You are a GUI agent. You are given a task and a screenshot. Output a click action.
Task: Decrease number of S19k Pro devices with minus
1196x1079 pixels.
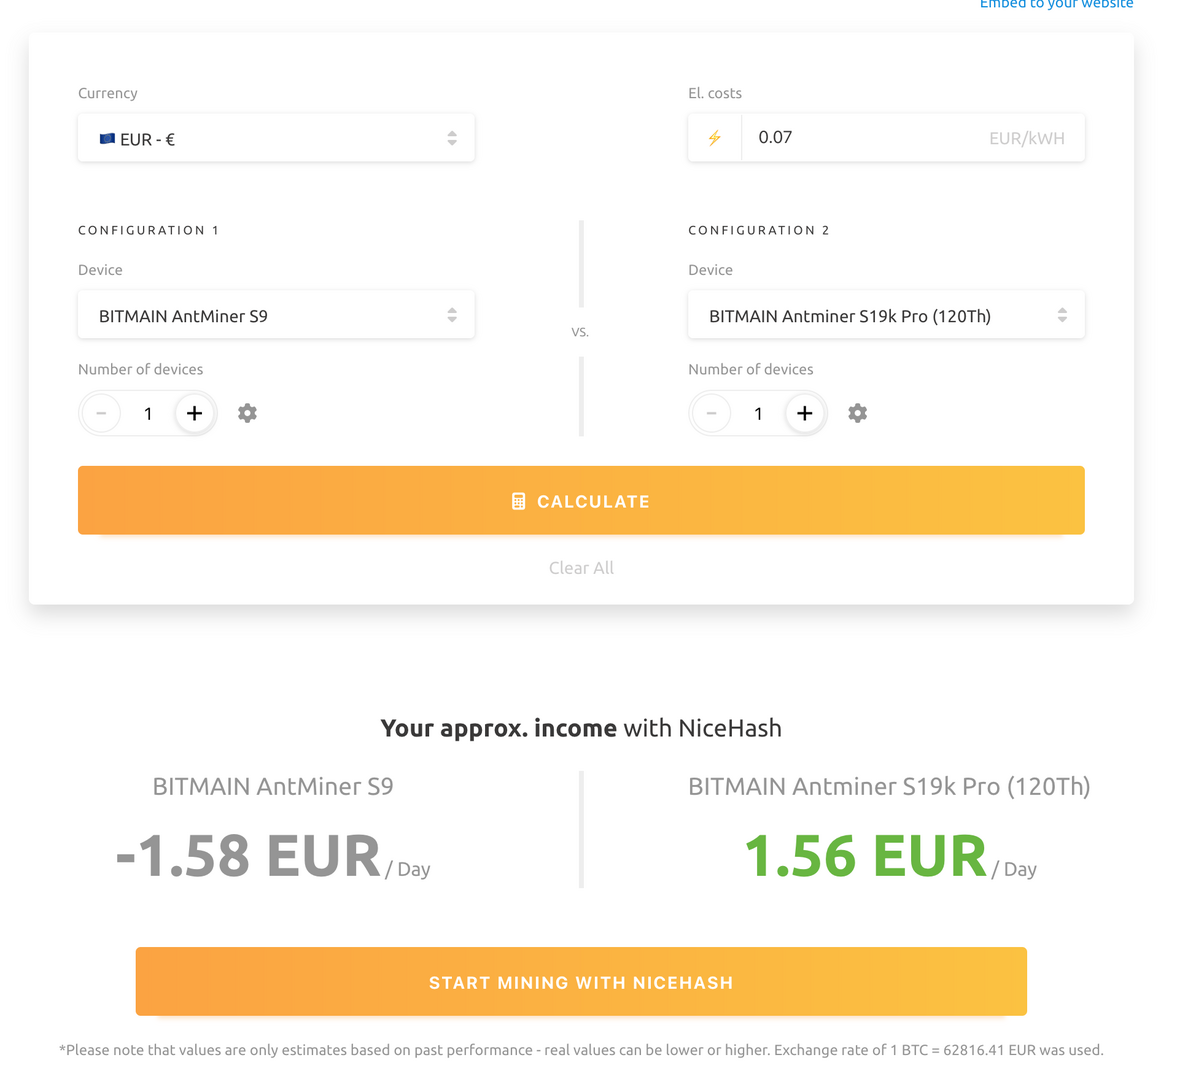coord(711,413)
